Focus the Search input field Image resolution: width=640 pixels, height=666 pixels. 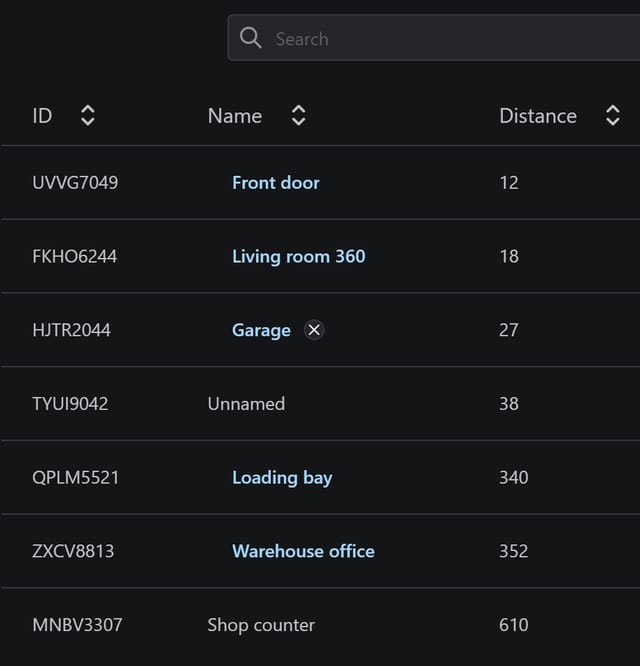pos(434,38)
